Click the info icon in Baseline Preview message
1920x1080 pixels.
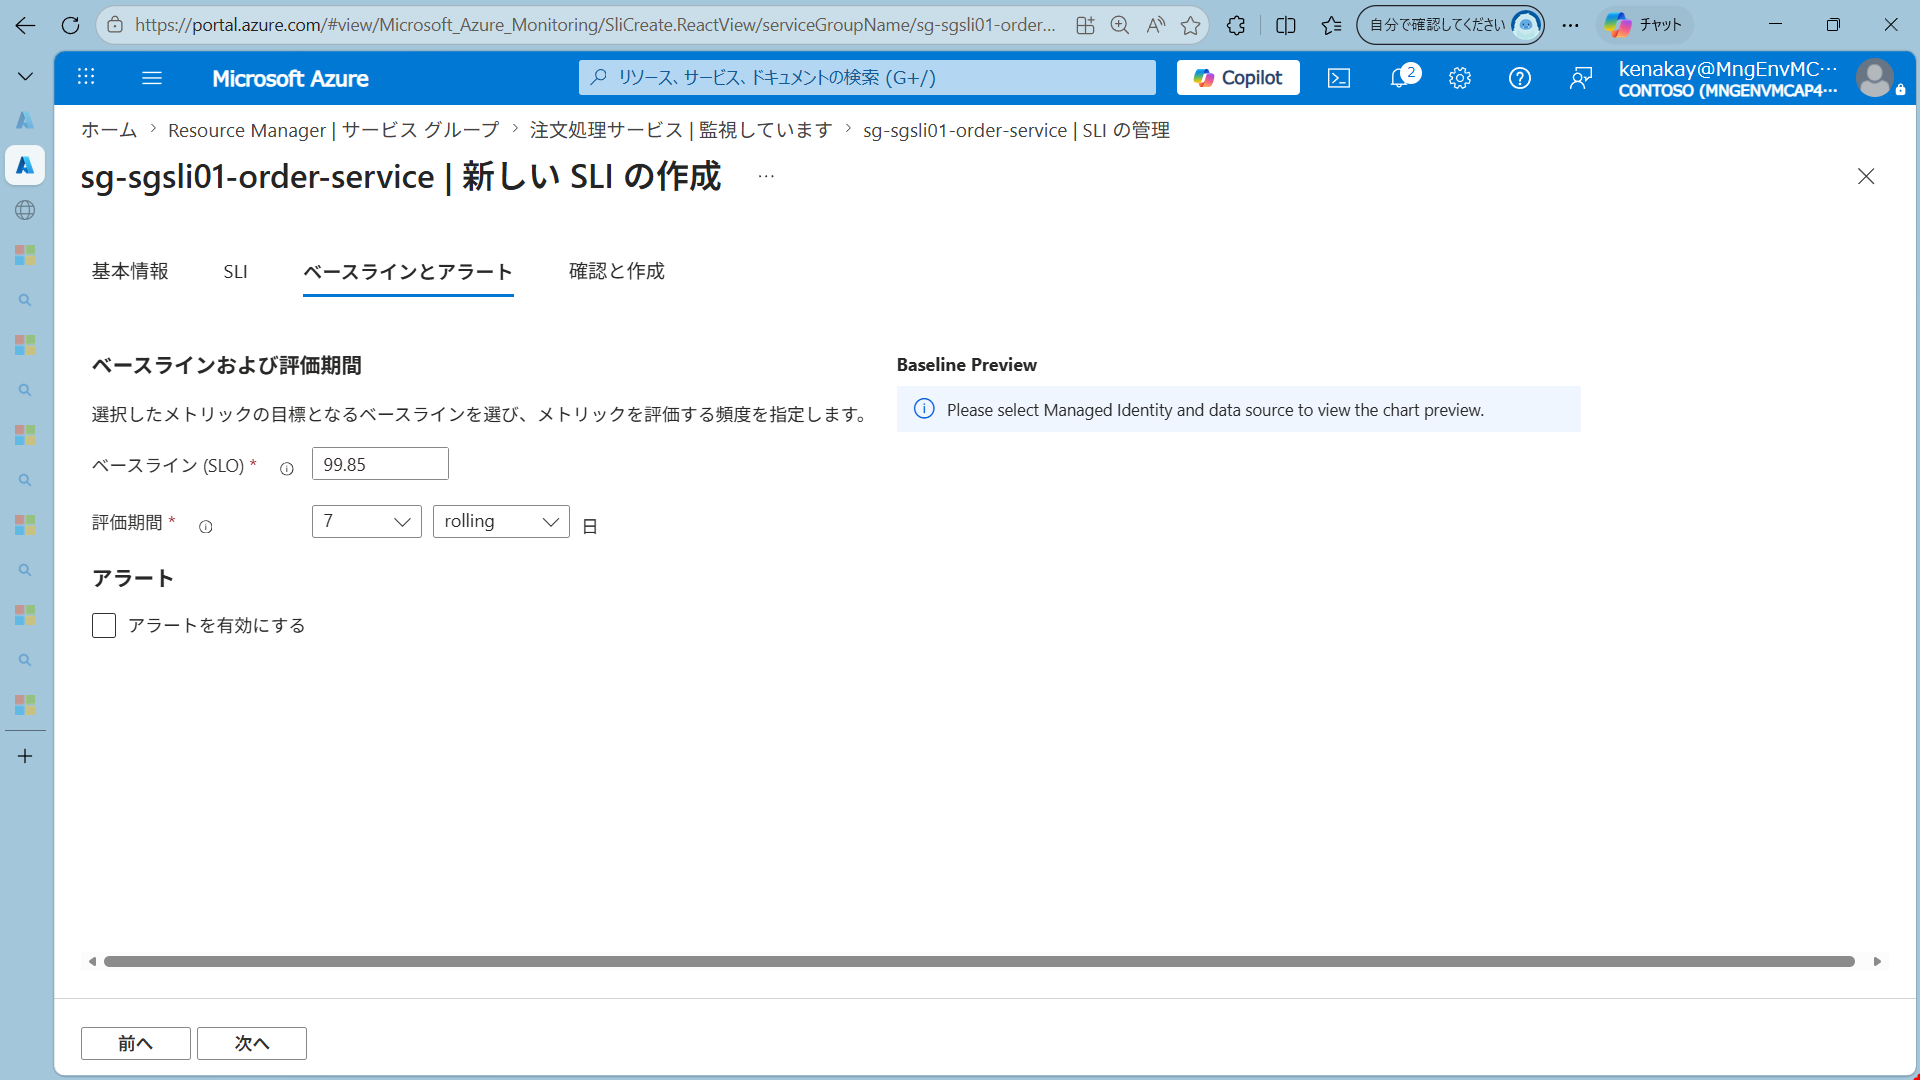[x=924, y=409]
